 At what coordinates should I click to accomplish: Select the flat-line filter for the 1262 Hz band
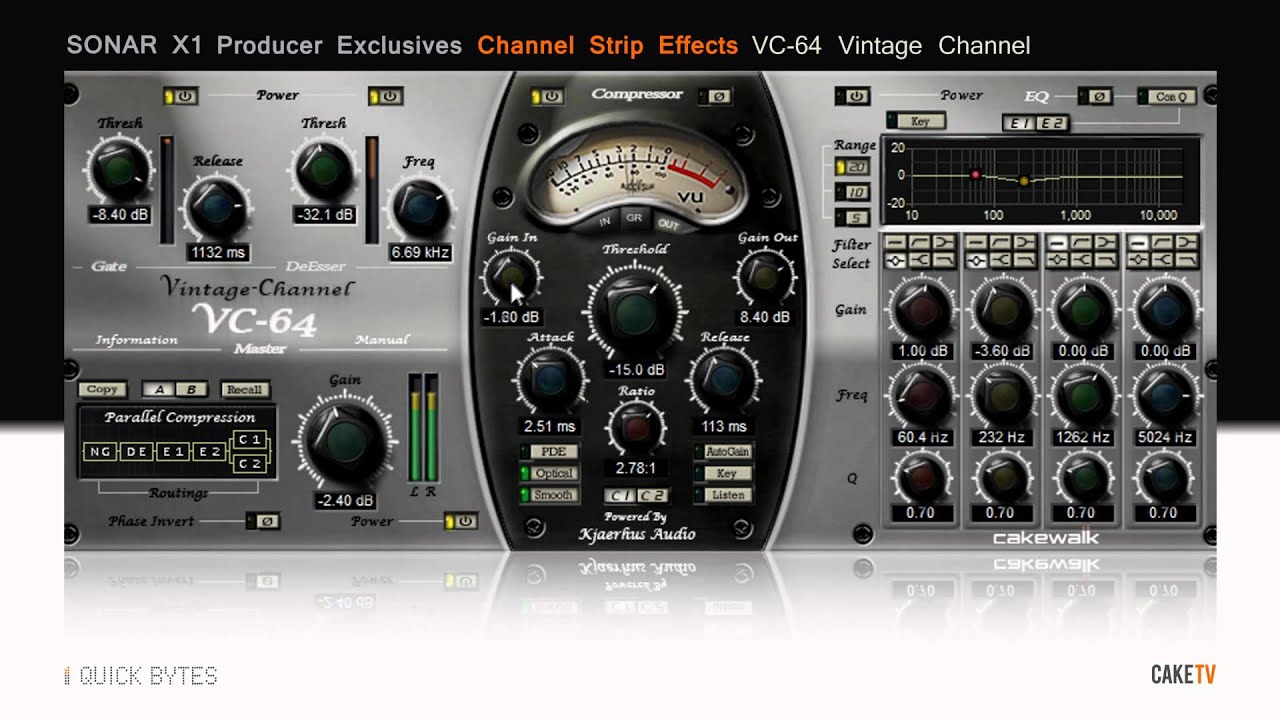(1057, 242)
